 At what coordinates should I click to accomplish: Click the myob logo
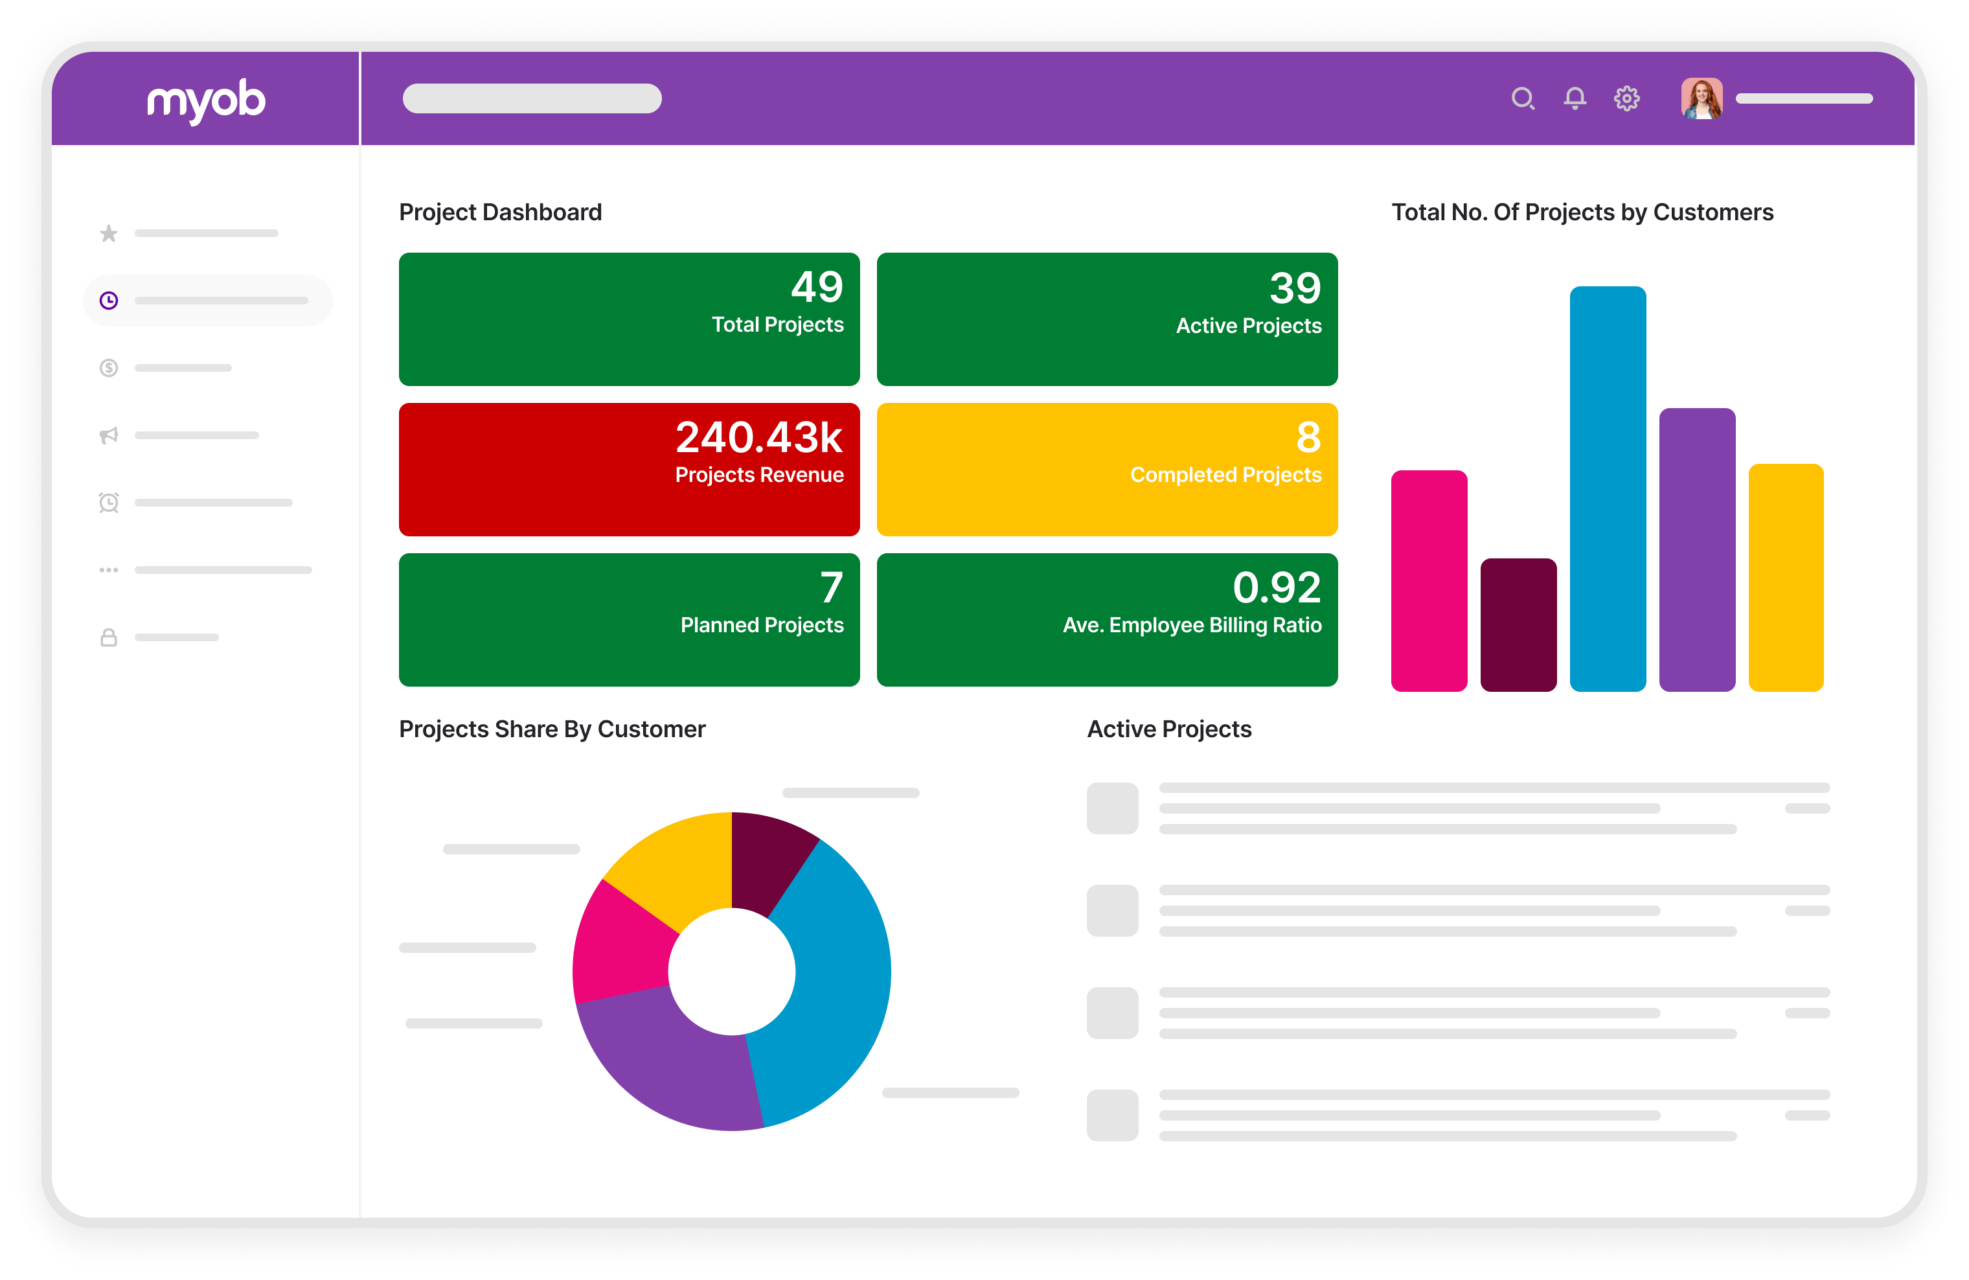[x=205, y=99]
